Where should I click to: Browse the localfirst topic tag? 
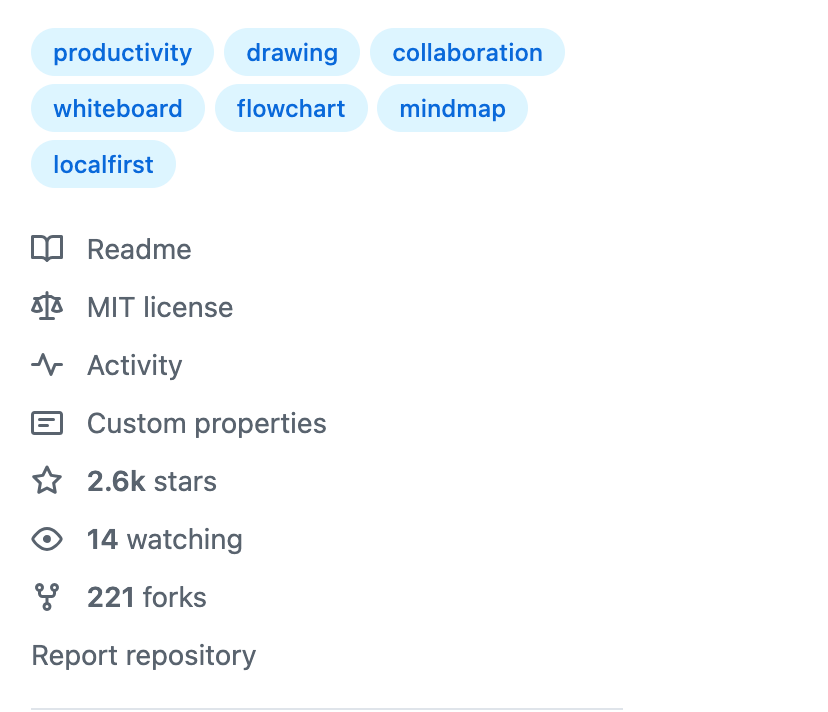103,164
